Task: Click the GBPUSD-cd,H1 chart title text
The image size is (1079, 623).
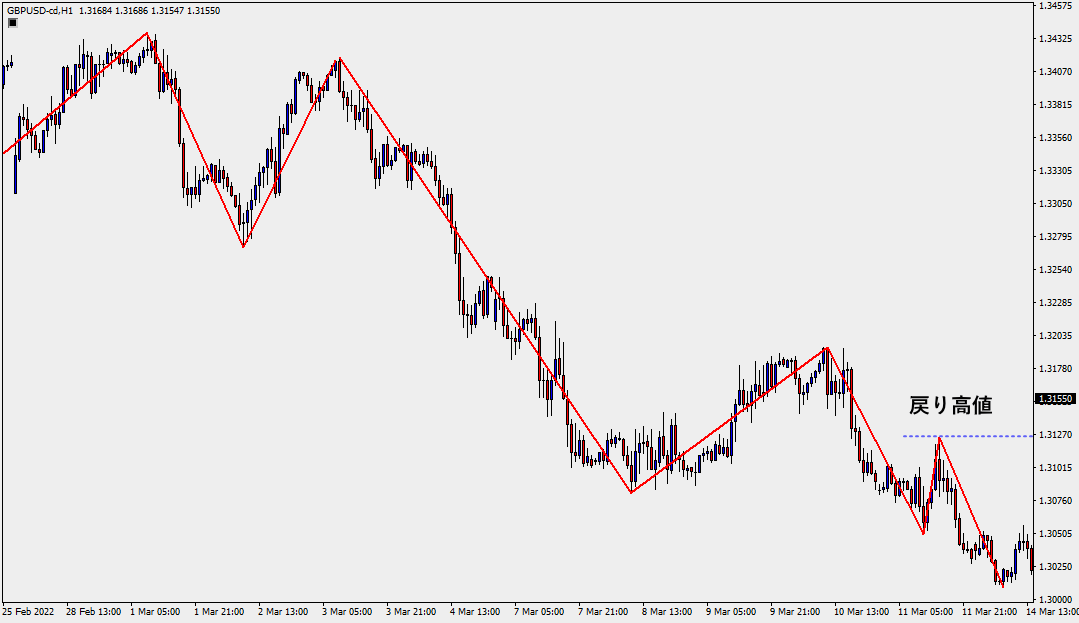Action: 38,10
